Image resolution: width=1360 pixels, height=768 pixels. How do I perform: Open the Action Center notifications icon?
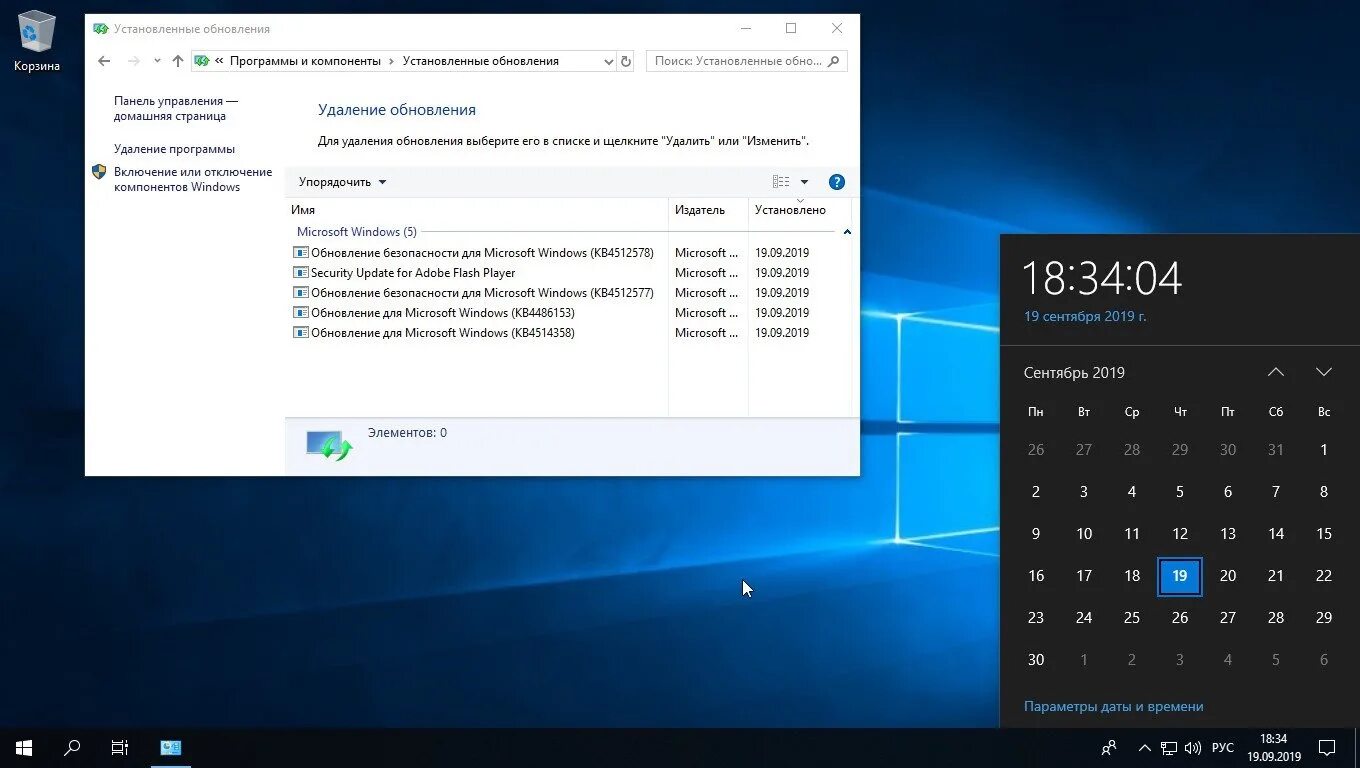pos(1327,748)
